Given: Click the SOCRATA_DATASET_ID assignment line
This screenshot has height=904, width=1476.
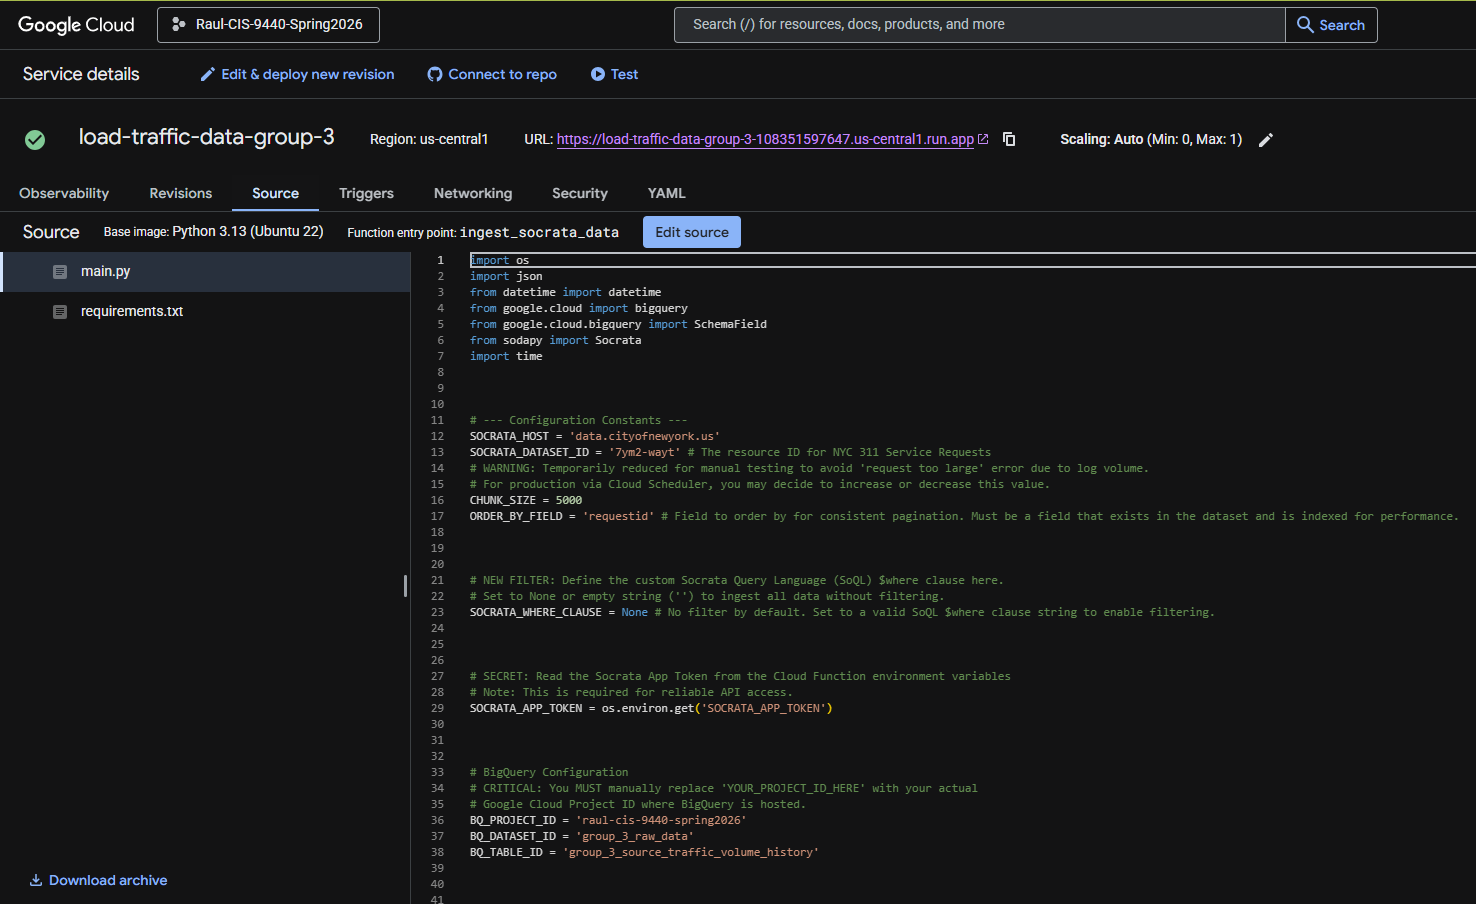Looking at the screenshot, I should coord(730,452).
